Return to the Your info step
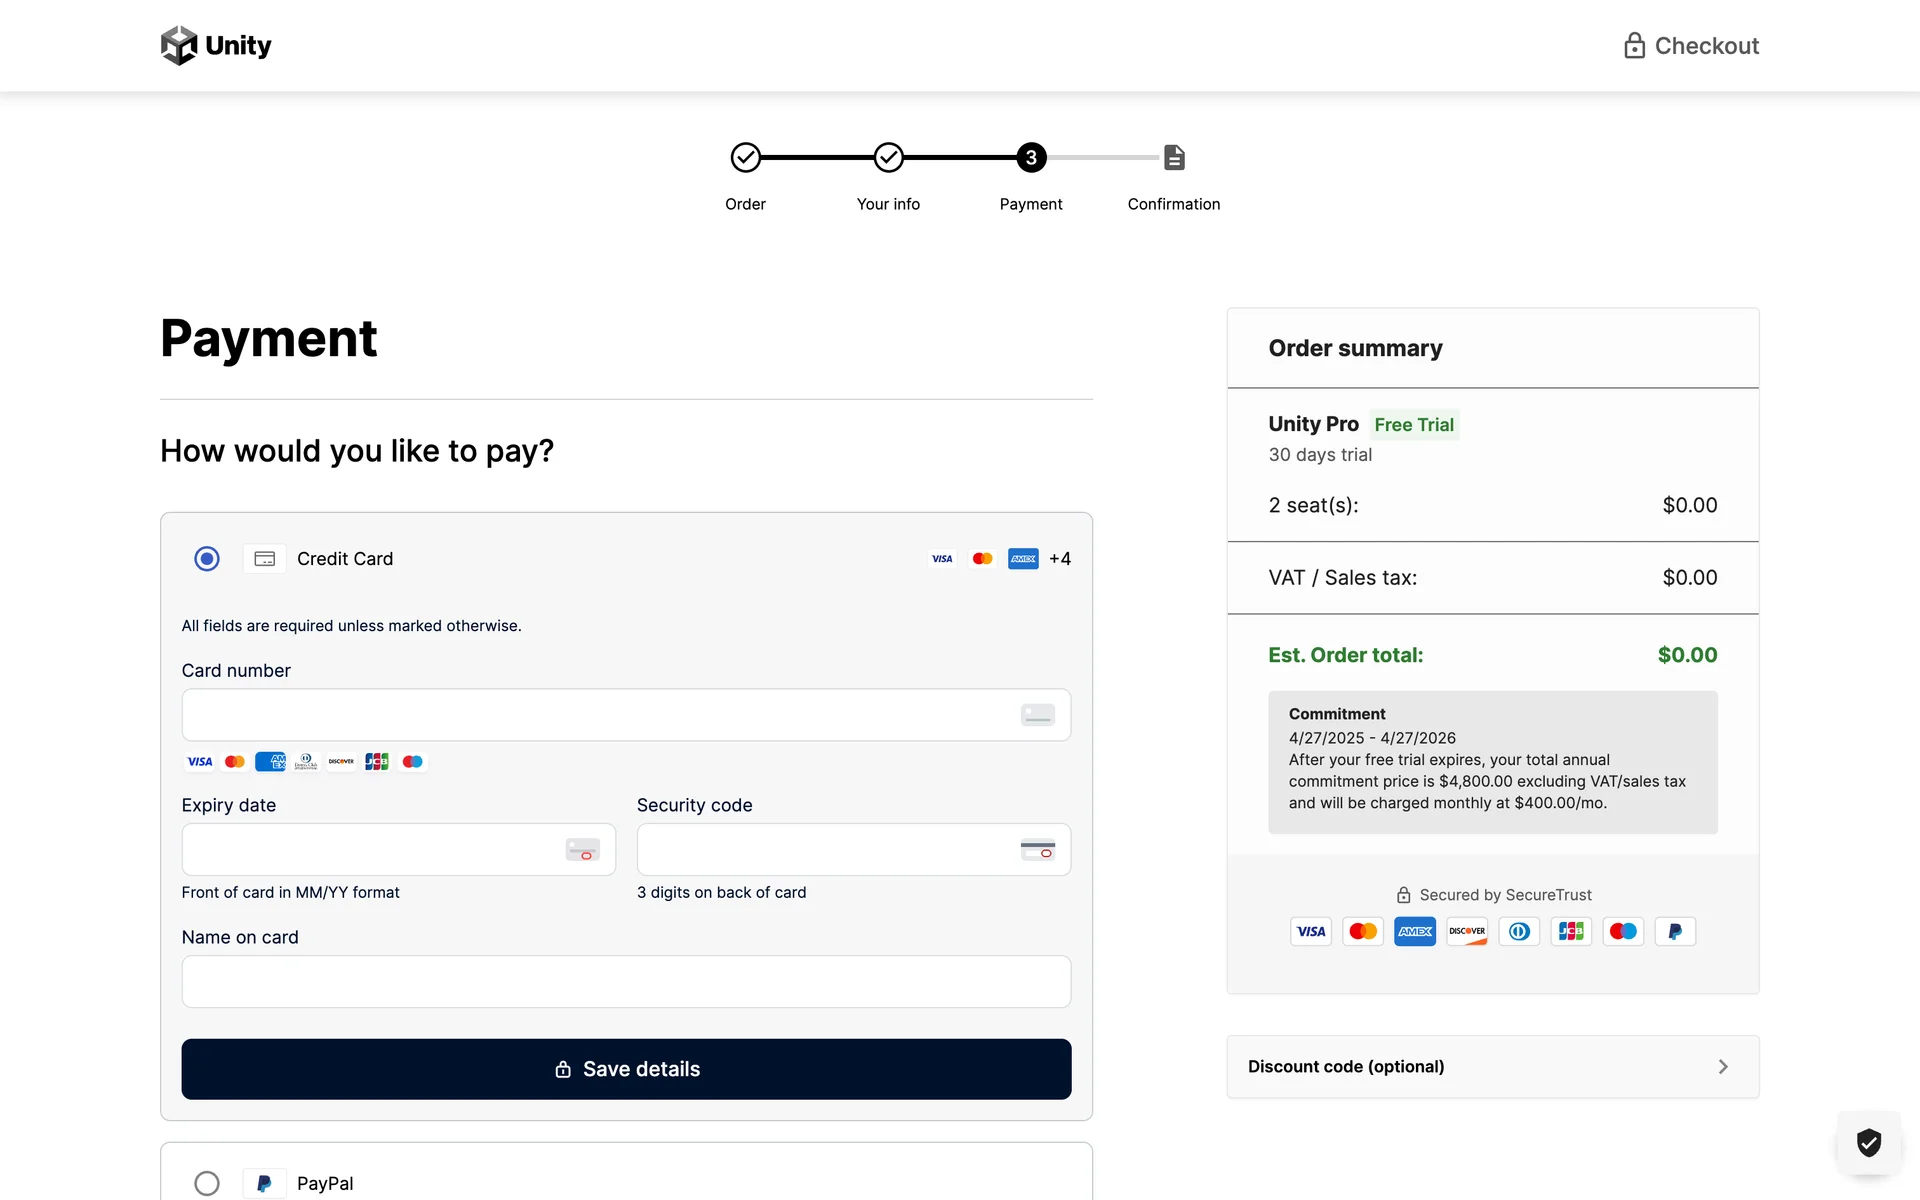Screen dimensions: 1920x1200 [x=888, y=158]
